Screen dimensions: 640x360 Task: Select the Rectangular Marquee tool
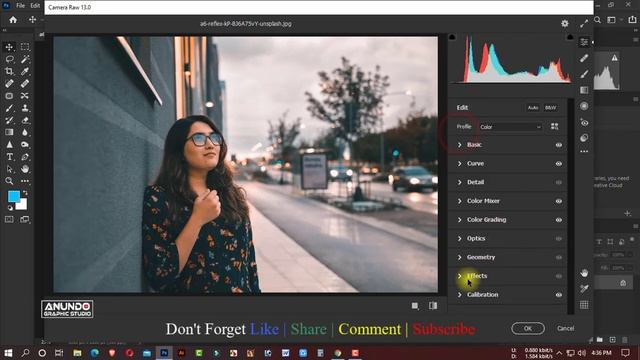coord(25,47)
